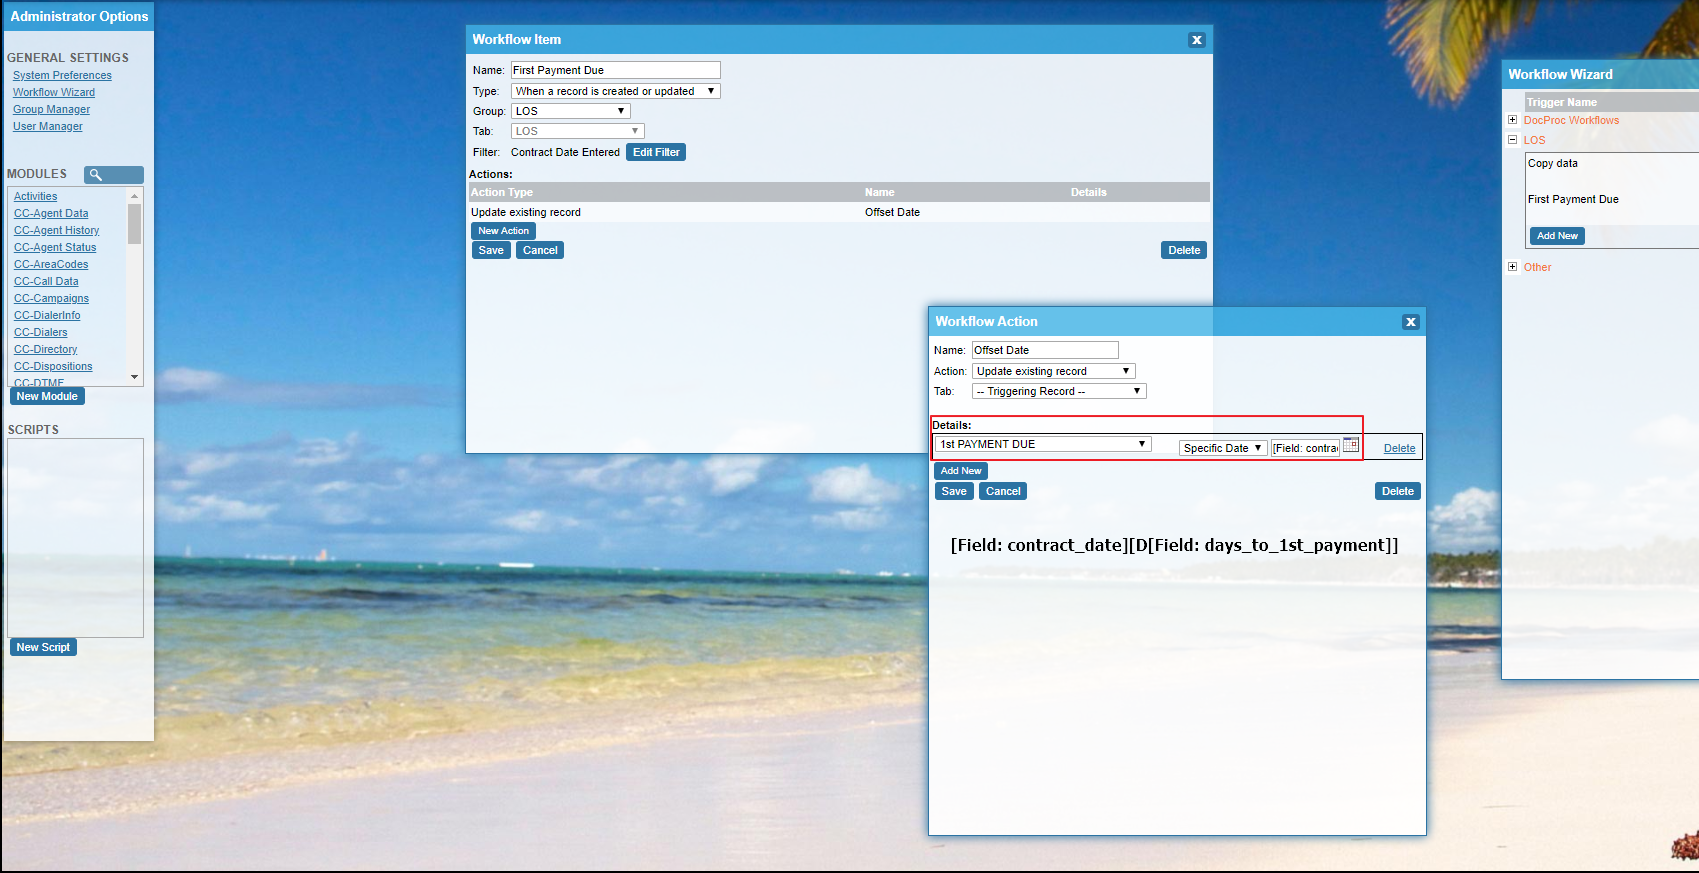
Task: Click the Workflow Item Name input field
Action: (x=616, y=70)
